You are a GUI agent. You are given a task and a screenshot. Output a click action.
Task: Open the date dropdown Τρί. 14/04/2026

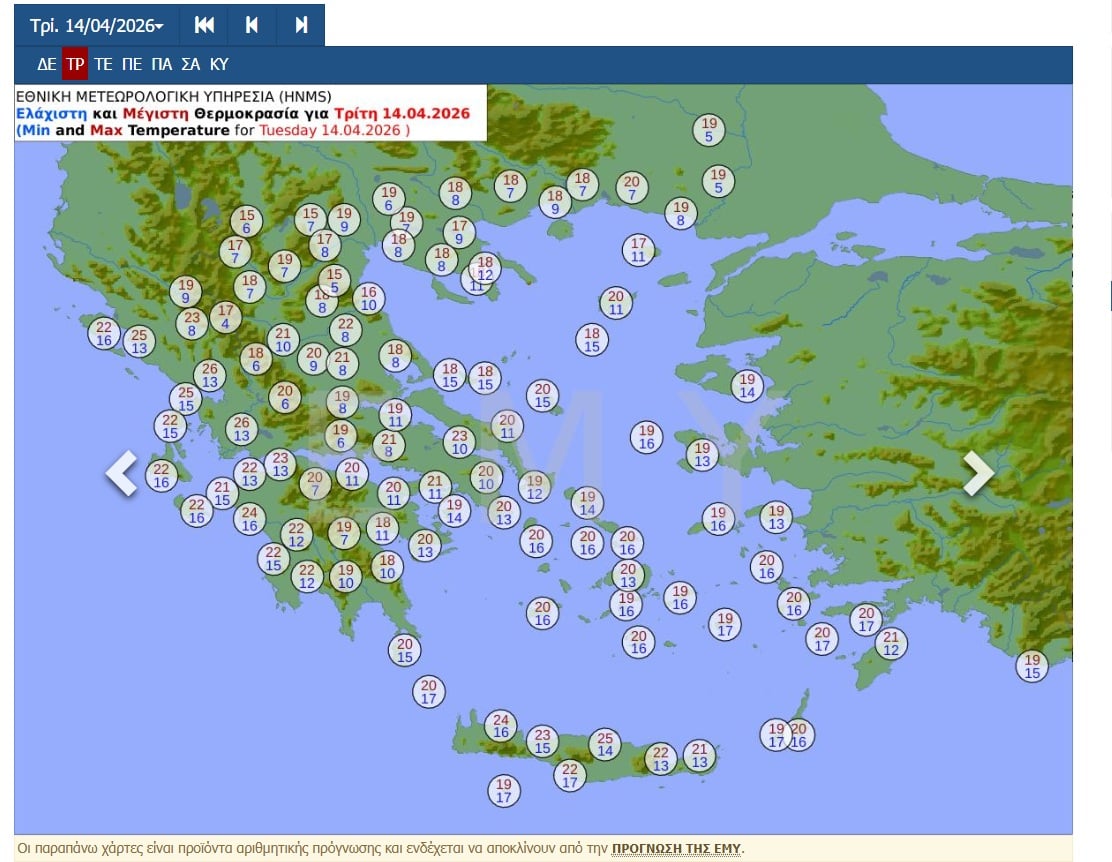pyautogui.click(x=96, y=25)
